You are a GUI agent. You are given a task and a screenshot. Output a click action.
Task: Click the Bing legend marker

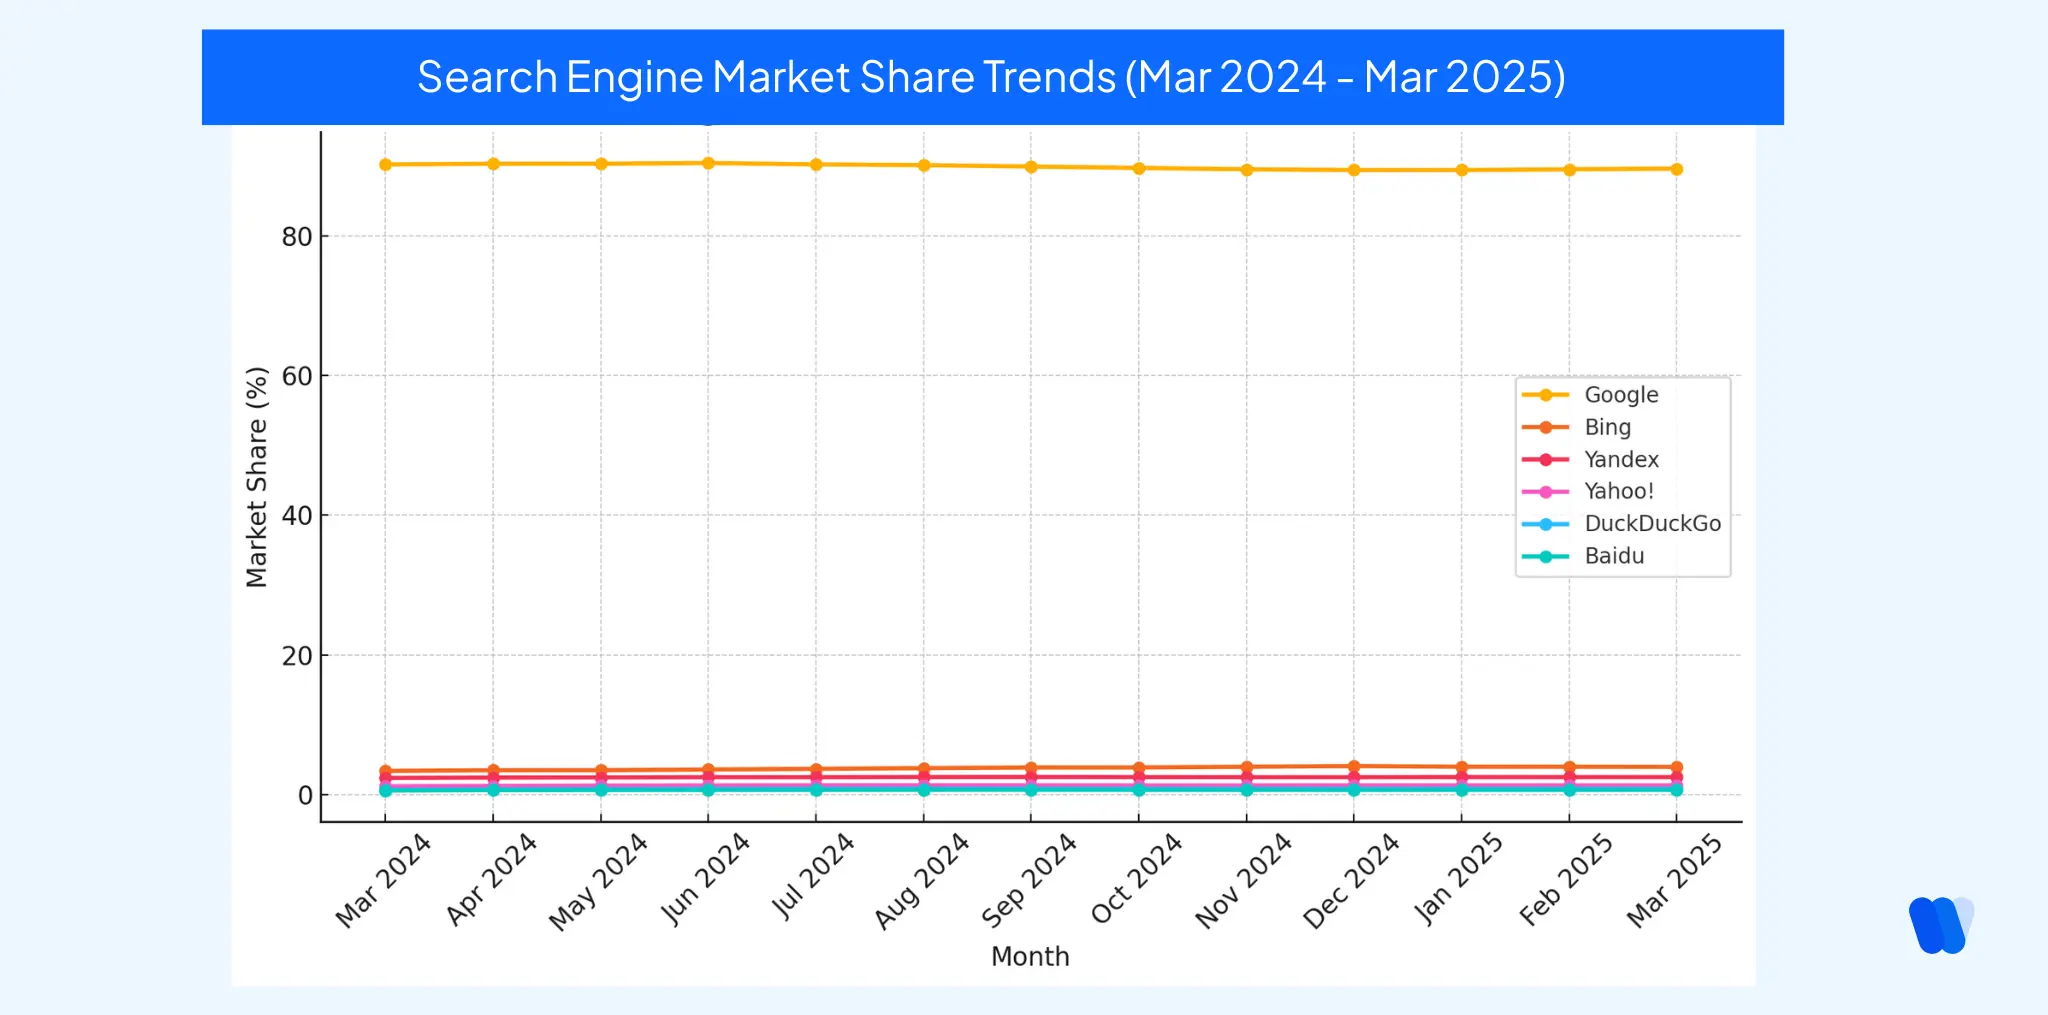1545,426
